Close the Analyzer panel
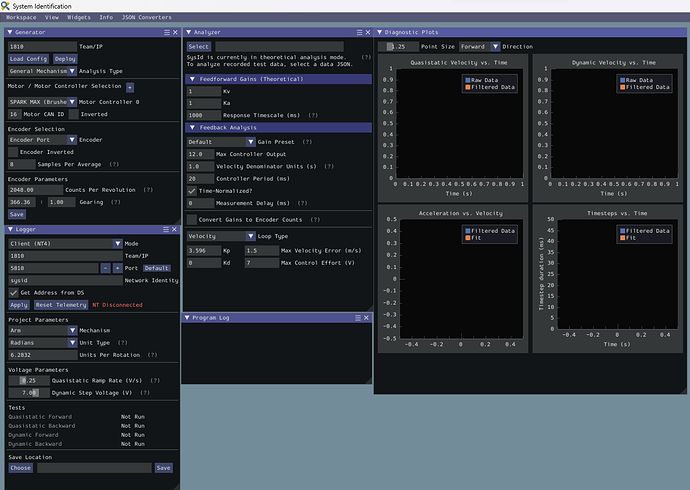Screen dimensions: 690x490 pyautogui.click(x=368, y=32)
